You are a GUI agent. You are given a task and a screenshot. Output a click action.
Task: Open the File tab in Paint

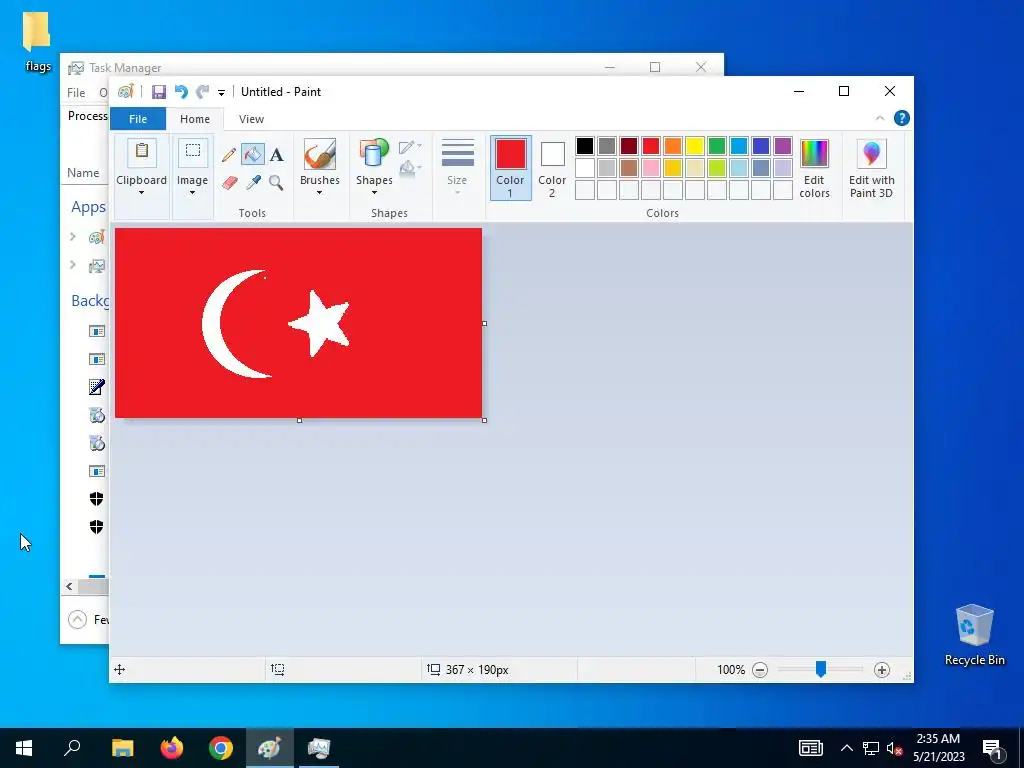pyautogui.click(x=138, y=119)
